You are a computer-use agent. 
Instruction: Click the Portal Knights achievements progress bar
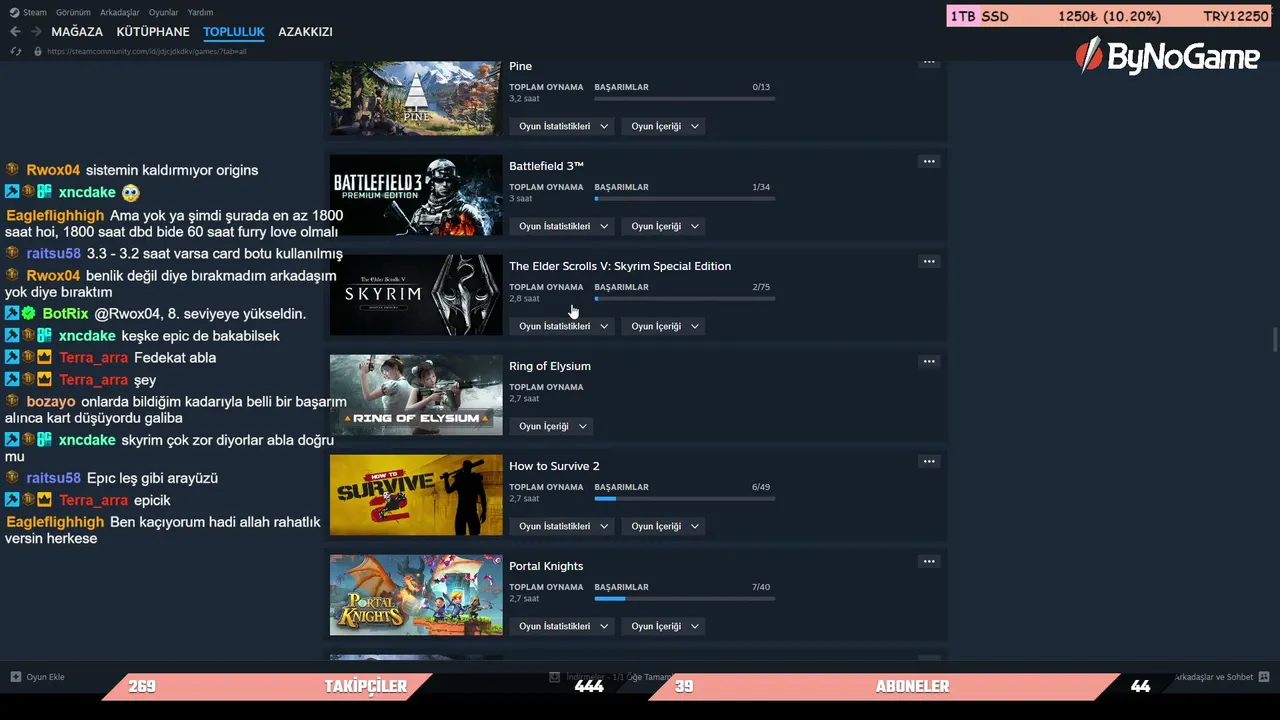tap(684, 598)
